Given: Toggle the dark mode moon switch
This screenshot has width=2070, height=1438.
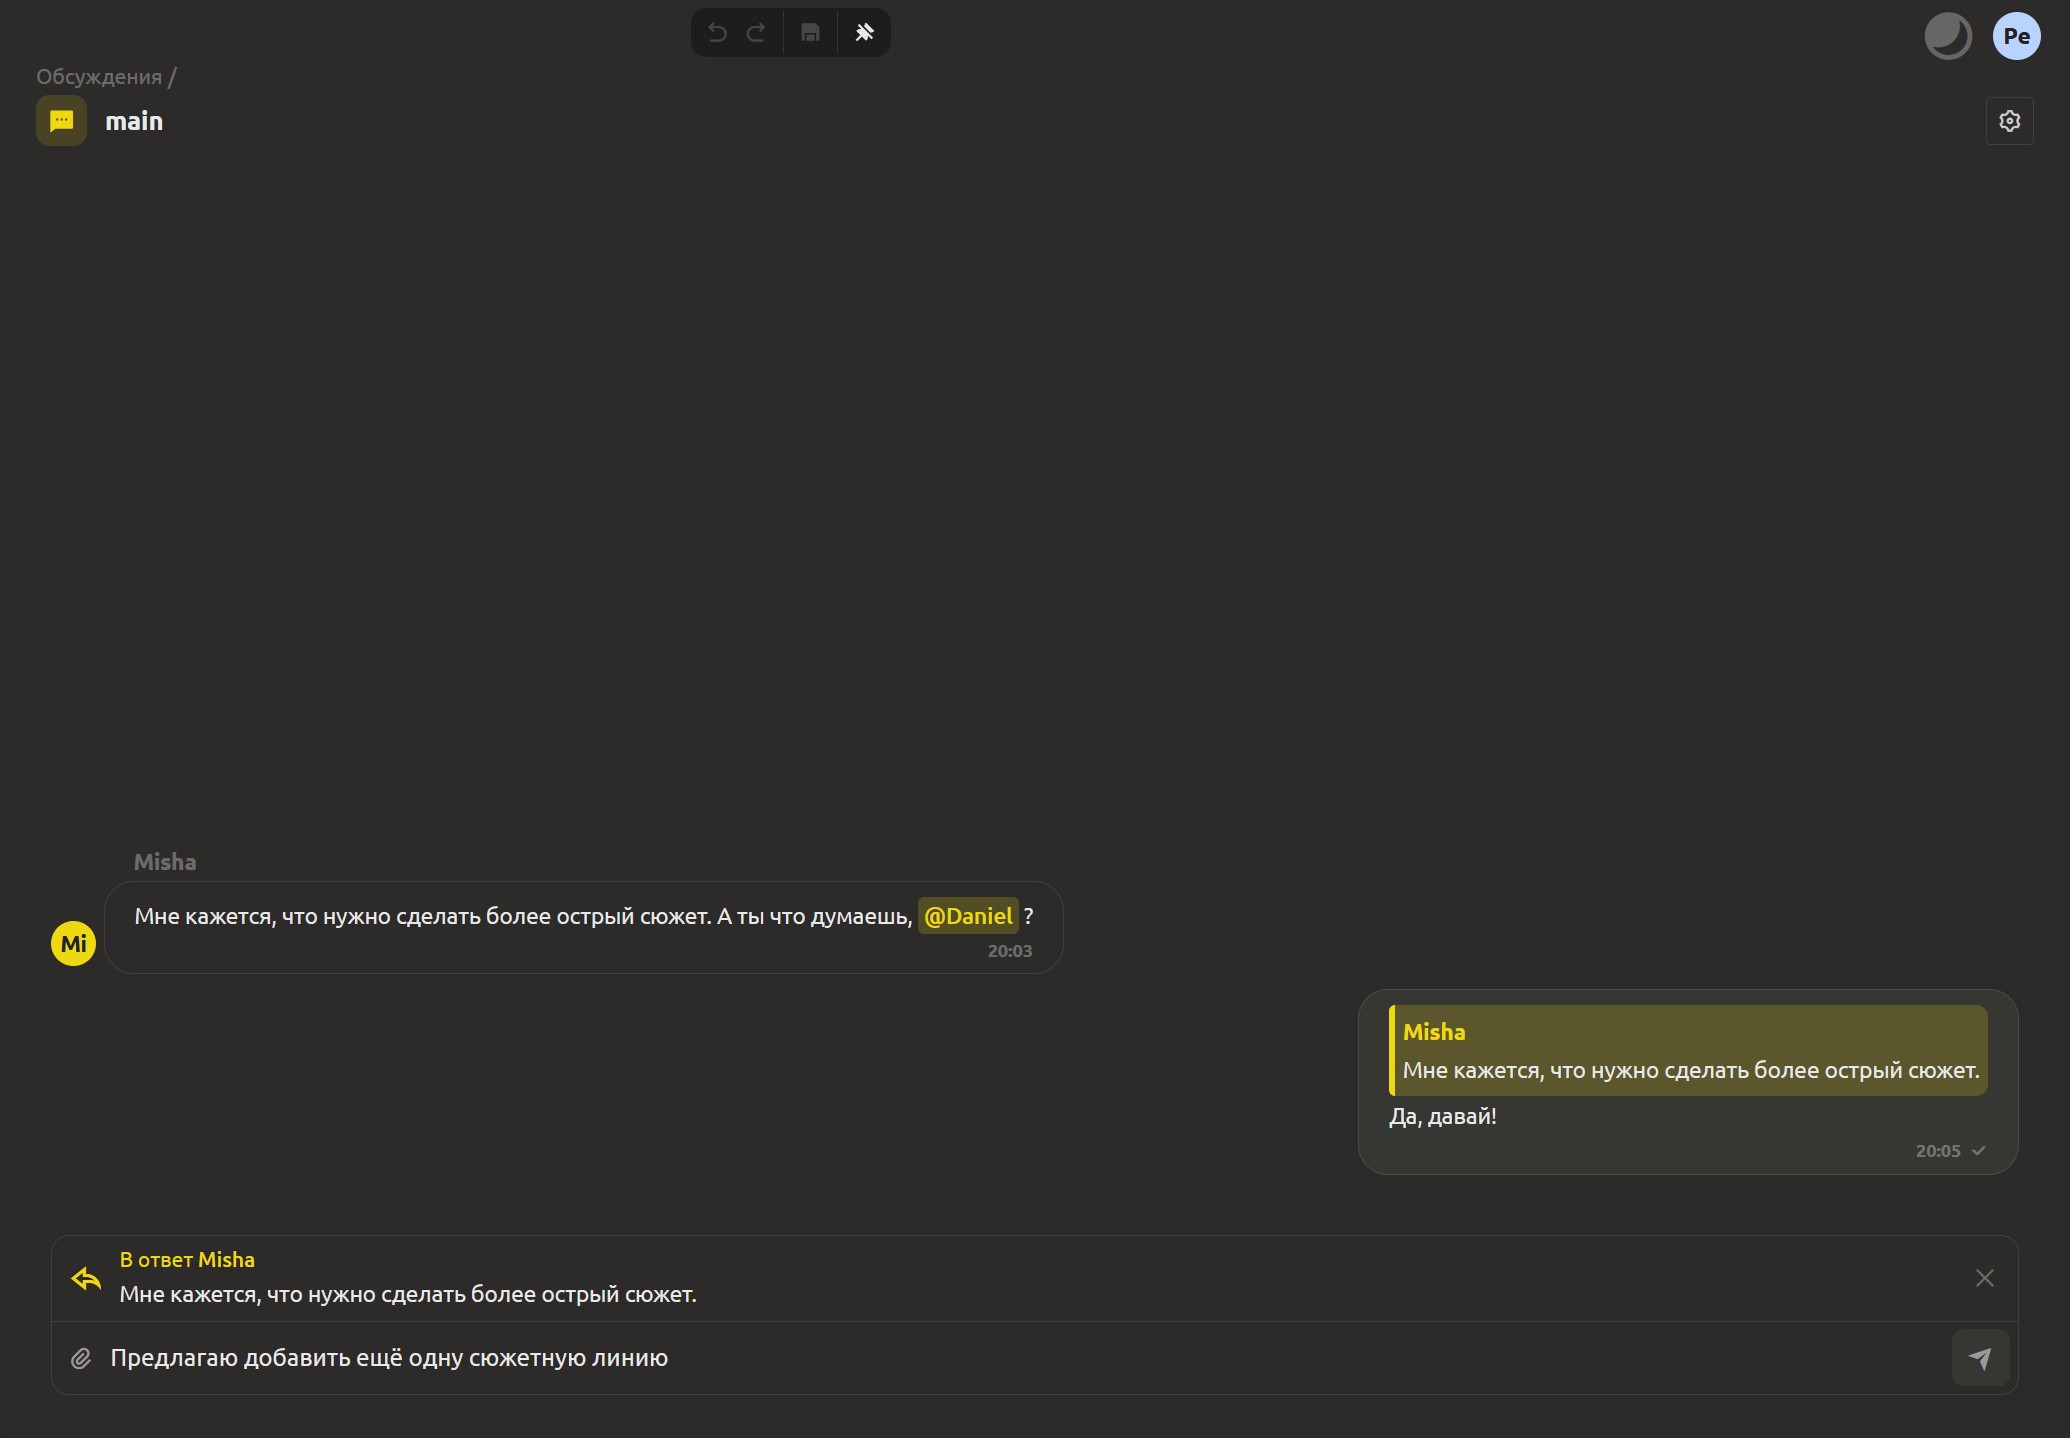Looking at the screenshot, I should [x=1947, y=37].
